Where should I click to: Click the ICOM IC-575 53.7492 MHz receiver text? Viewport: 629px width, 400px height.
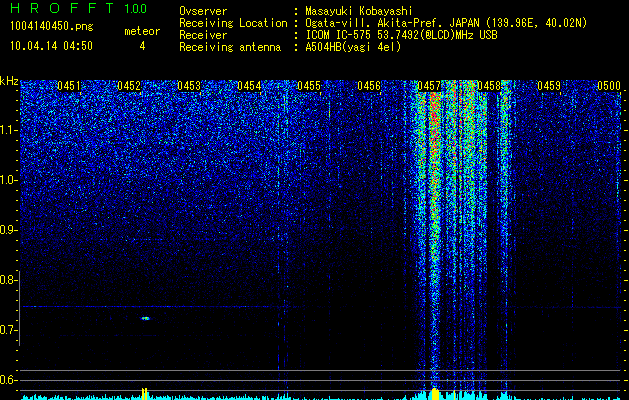(x=401, y=35)
